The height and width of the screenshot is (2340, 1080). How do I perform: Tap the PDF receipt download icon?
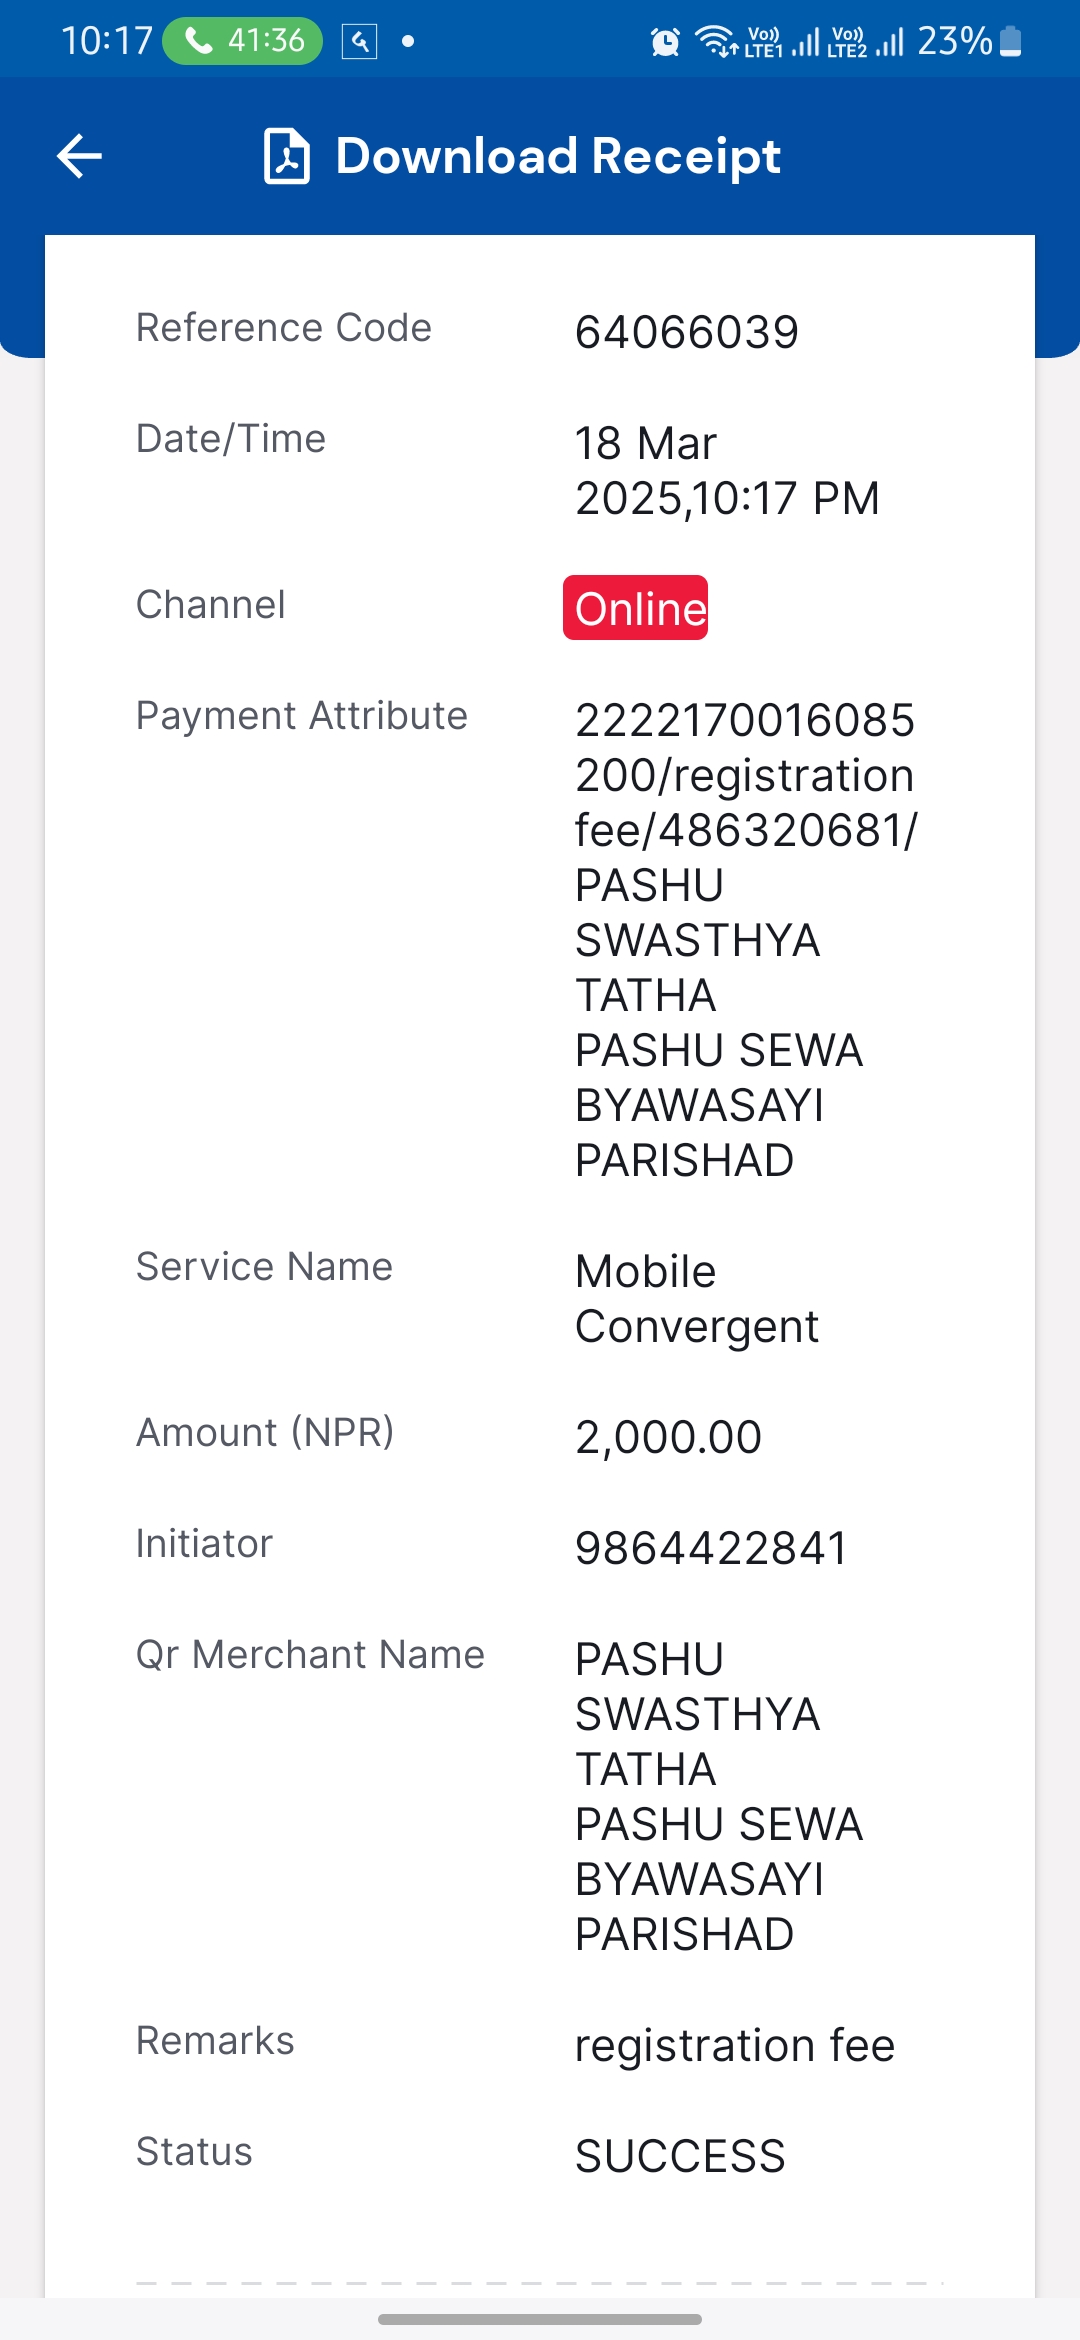287,156
